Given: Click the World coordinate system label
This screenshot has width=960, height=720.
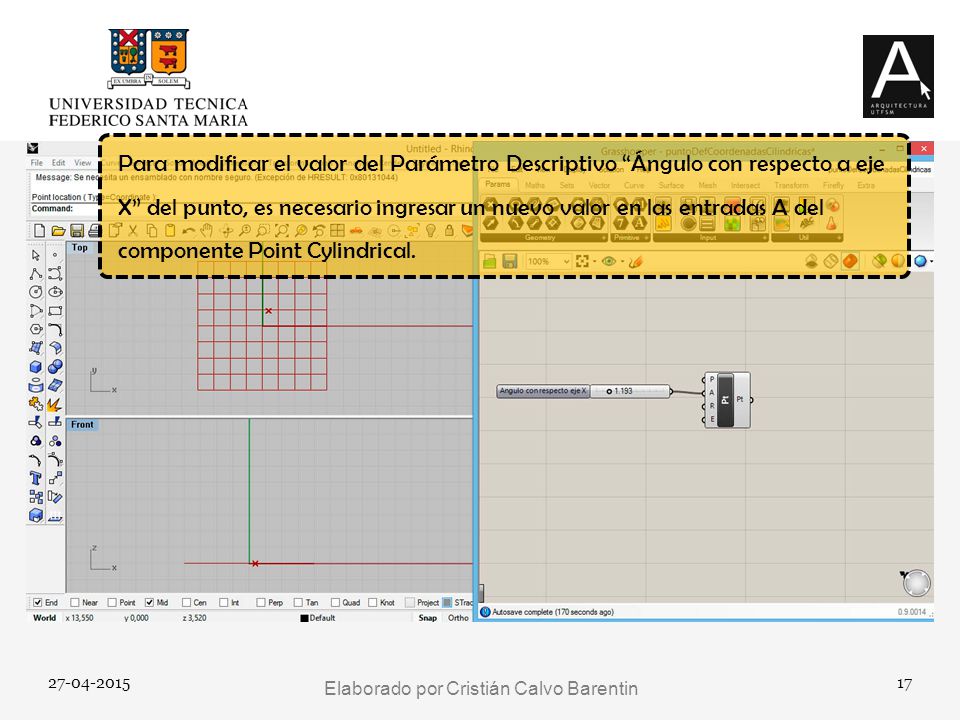Looking at the screenshot, I should tap(44, 618).
